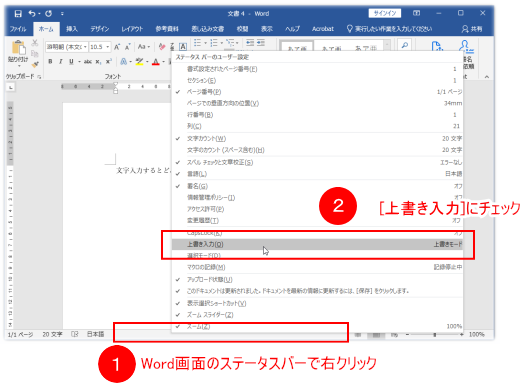Click the 100% zoom level in status bar
The image size is (523, 383).
[476, 334]
